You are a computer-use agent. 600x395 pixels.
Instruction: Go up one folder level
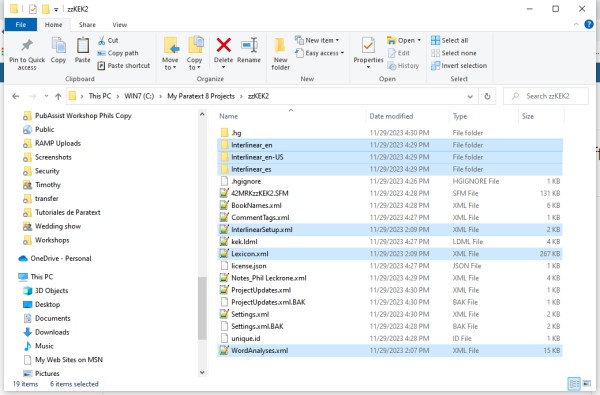click(x=58, y=96)
